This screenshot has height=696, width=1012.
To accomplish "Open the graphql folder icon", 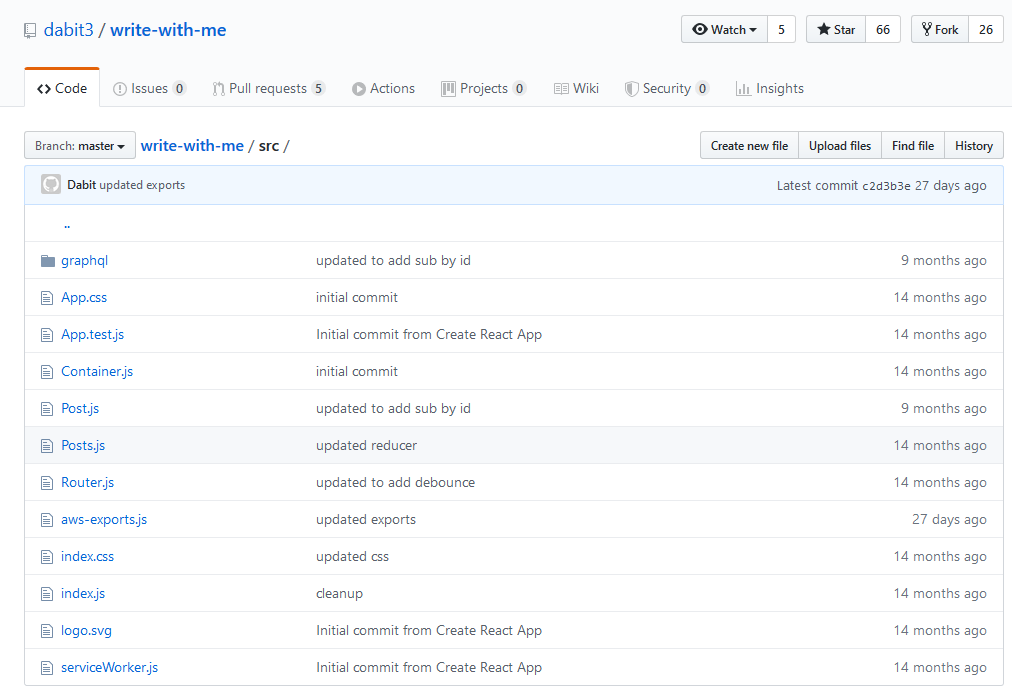I will pyautogui.click(x=47, y=259).
